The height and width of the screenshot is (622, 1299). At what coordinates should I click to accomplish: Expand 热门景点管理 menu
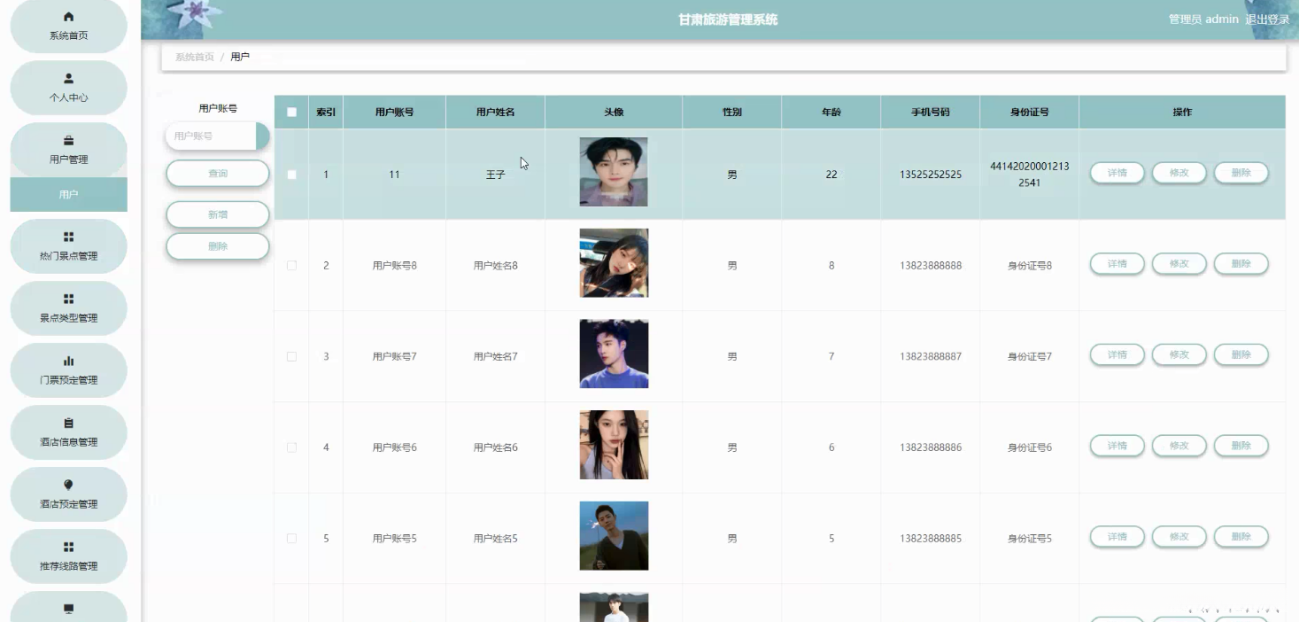coord(68,246)
